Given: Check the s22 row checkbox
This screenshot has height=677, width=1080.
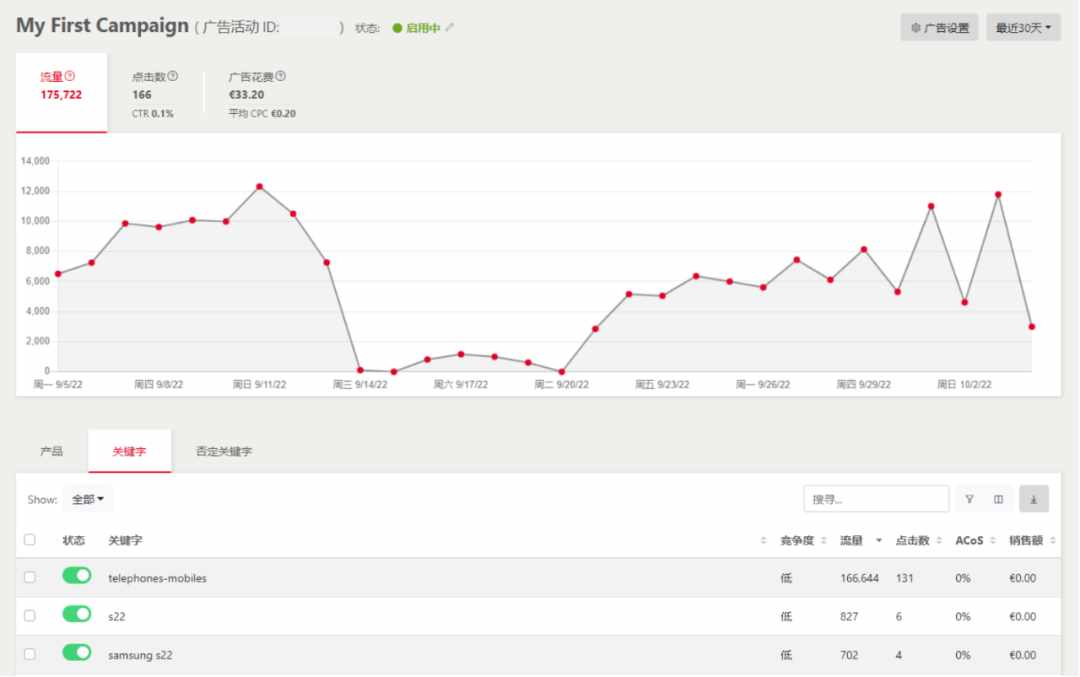Looking at the screenshot, I should point(30,616).
